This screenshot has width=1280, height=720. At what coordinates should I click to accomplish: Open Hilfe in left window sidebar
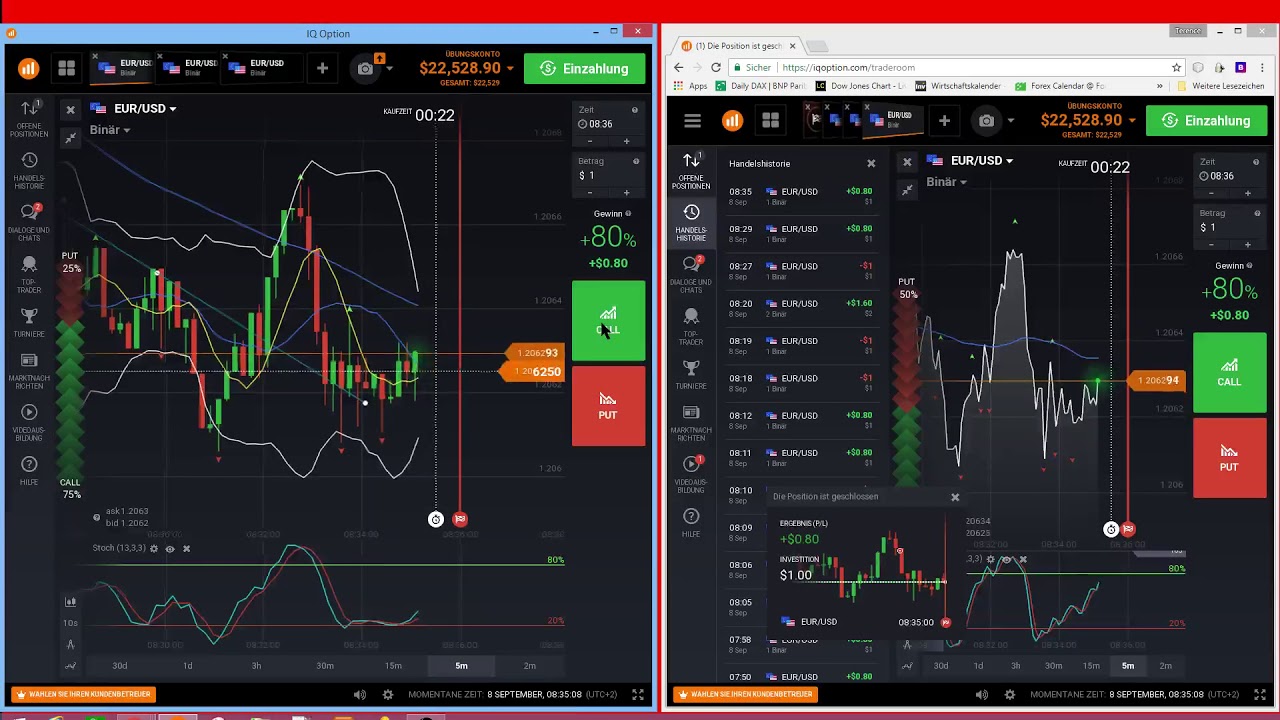coord(29,470)
